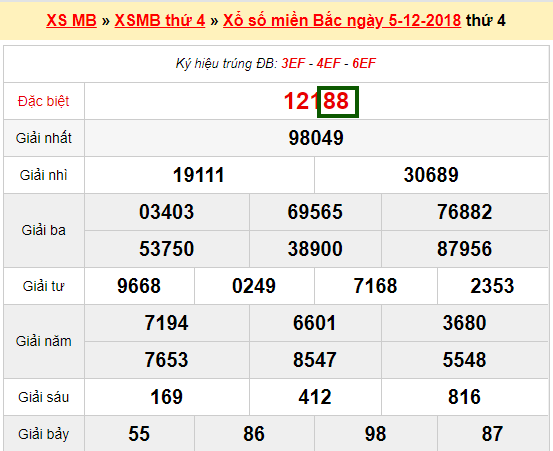Open the XS MB breadcrumb link

coord(71,20)
